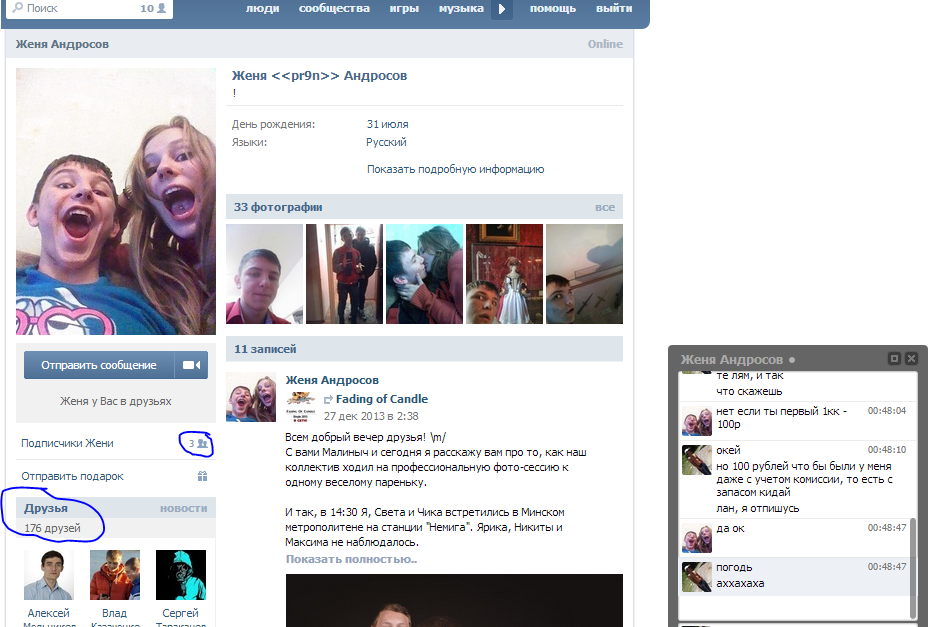Expand Показать подробную информацию
The width and height of the screenshot is (928, 627).
coord(455,169)
